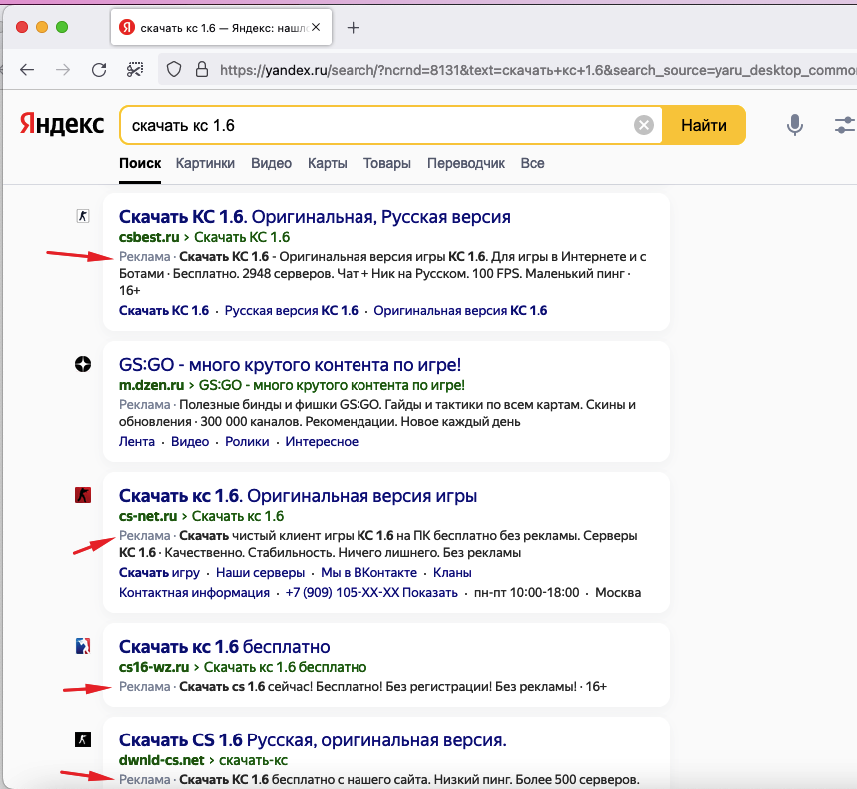The width and height of the screenshot is (857, 789).
Task: Open the Лента sitelink
Action: click(x=137, y=441)
